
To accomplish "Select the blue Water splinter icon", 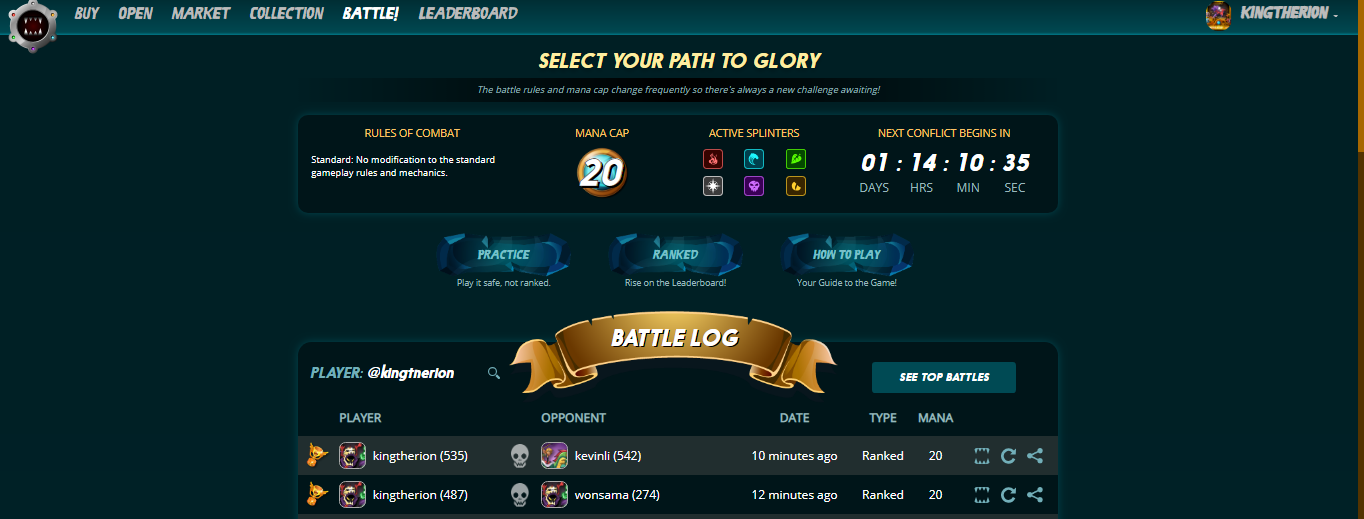I will click(x=754, y=159).
